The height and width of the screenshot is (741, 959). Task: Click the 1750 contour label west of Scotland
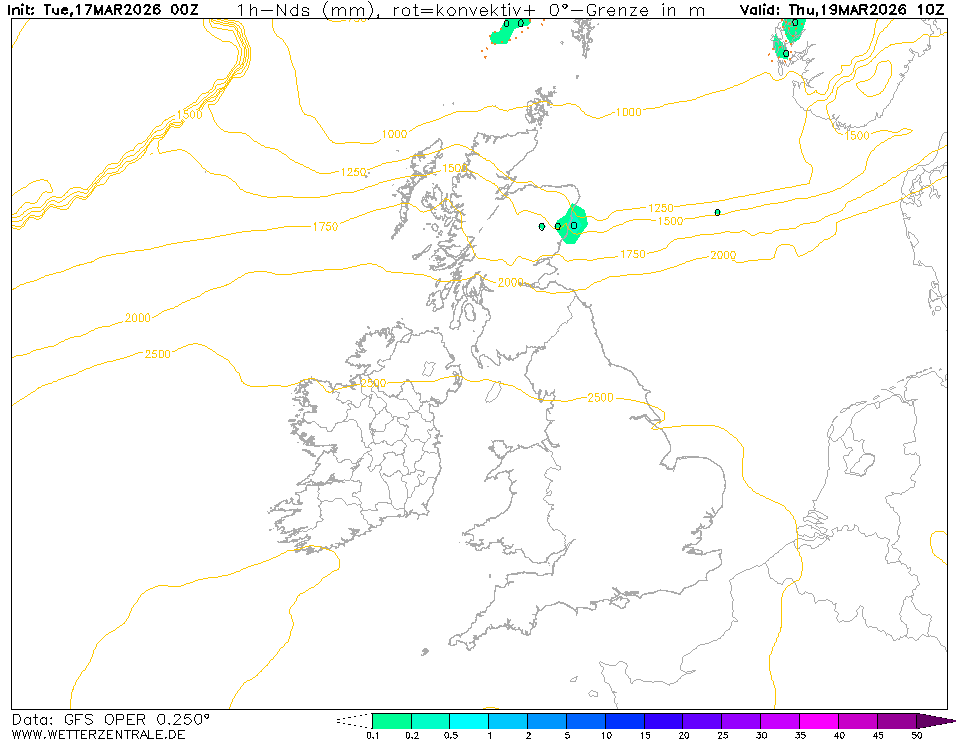(324, 227)
